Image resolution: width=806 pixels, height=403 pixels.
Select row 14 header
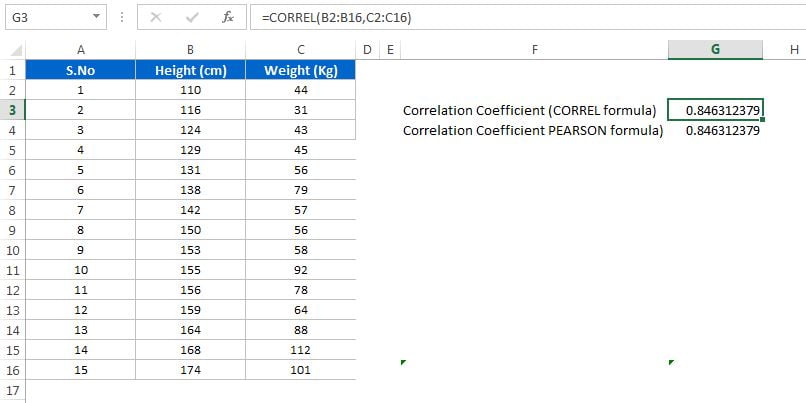tap(13, 331)
